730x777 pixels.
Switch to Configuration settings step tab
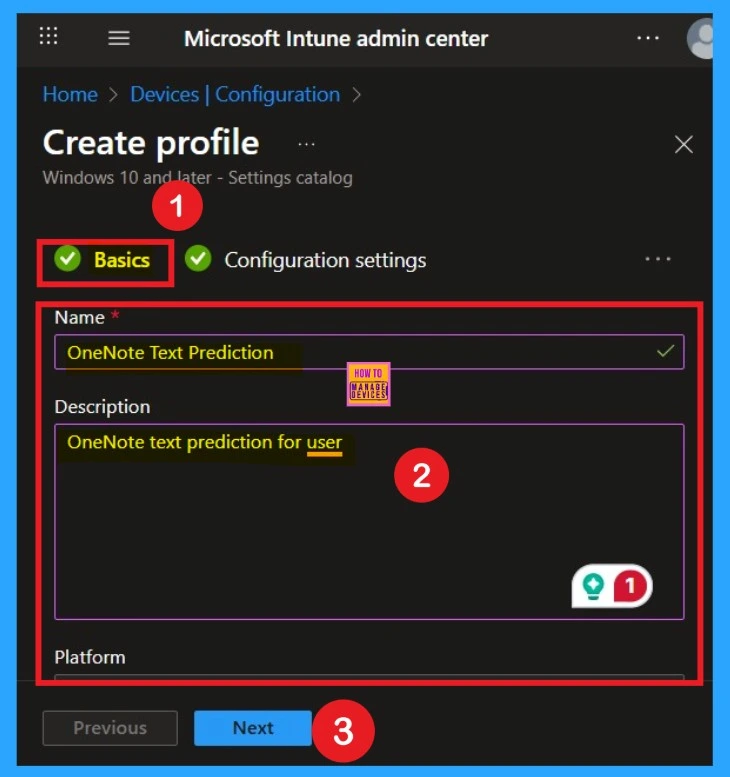305,260
